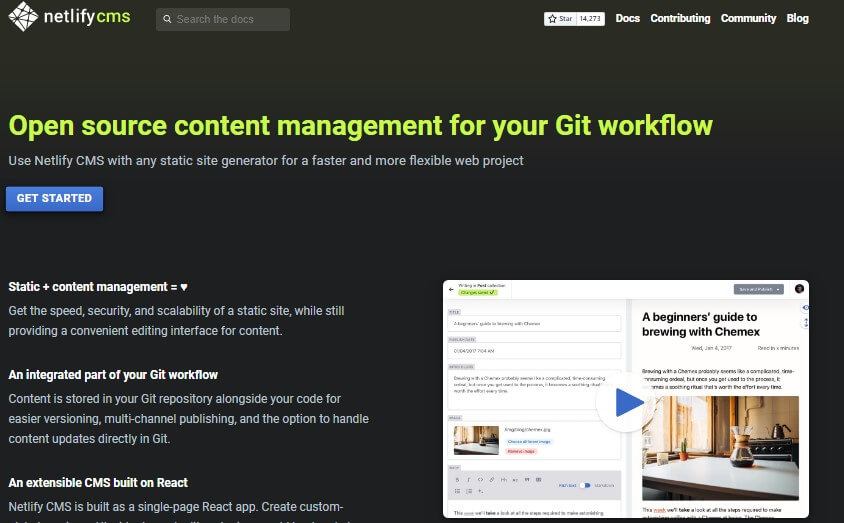Open the Blog page
Viewport: 844px width, 523px height.
pyautogui.click(x=797, y=18)
